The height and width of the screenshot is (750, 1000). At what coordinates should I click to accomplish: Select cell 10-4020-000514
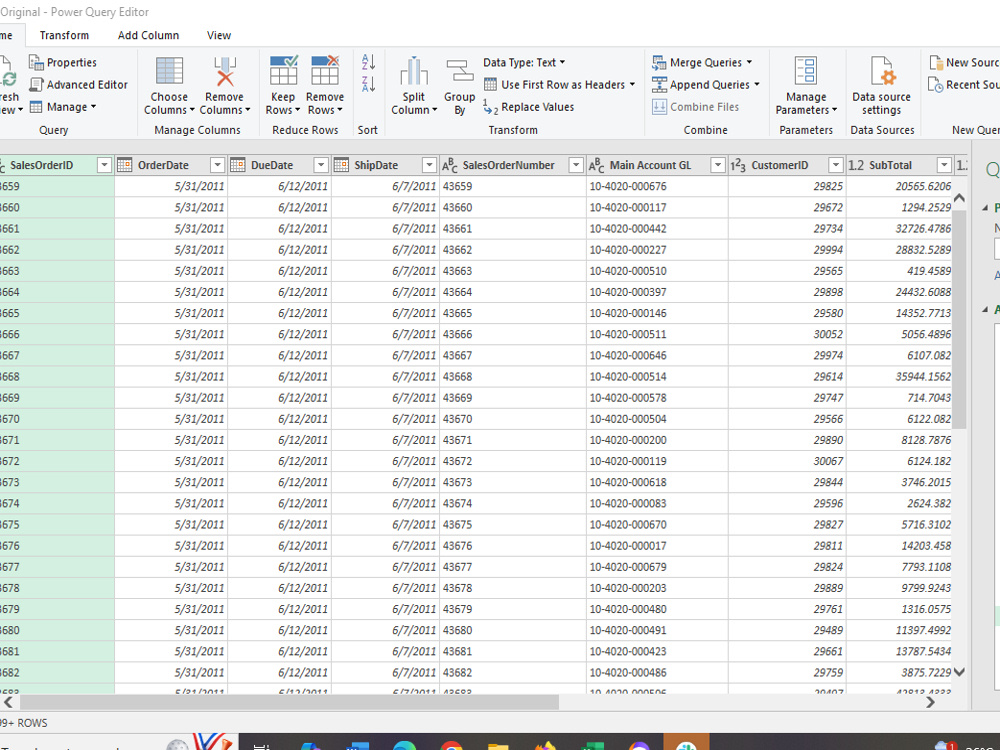click(x=657, y=376)
